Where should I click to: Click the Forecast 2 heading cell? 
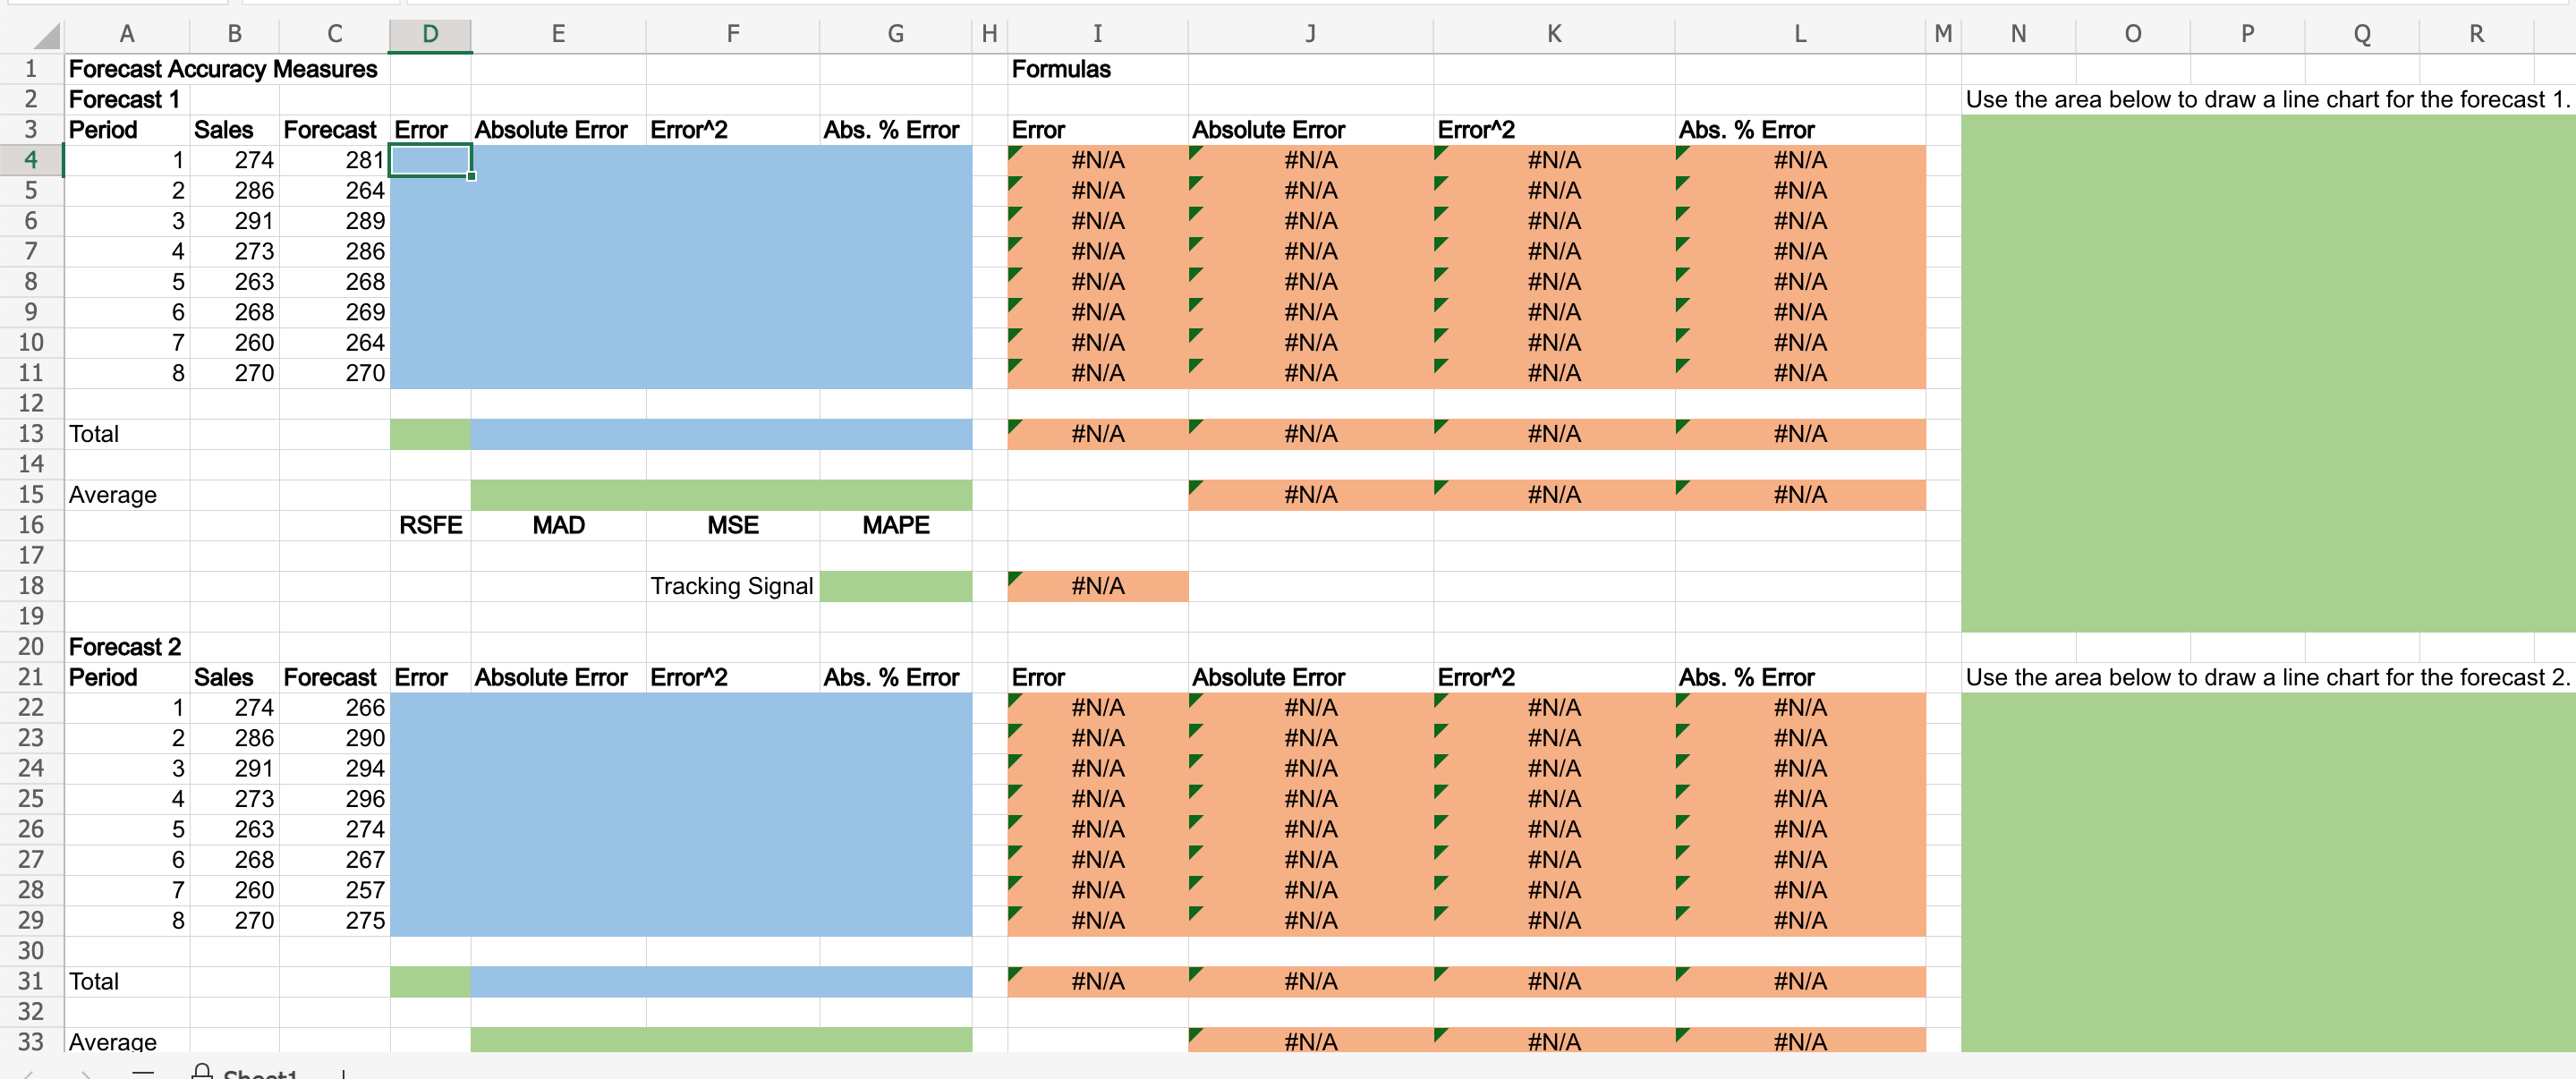pyautogui.click(x=126, y=647)
